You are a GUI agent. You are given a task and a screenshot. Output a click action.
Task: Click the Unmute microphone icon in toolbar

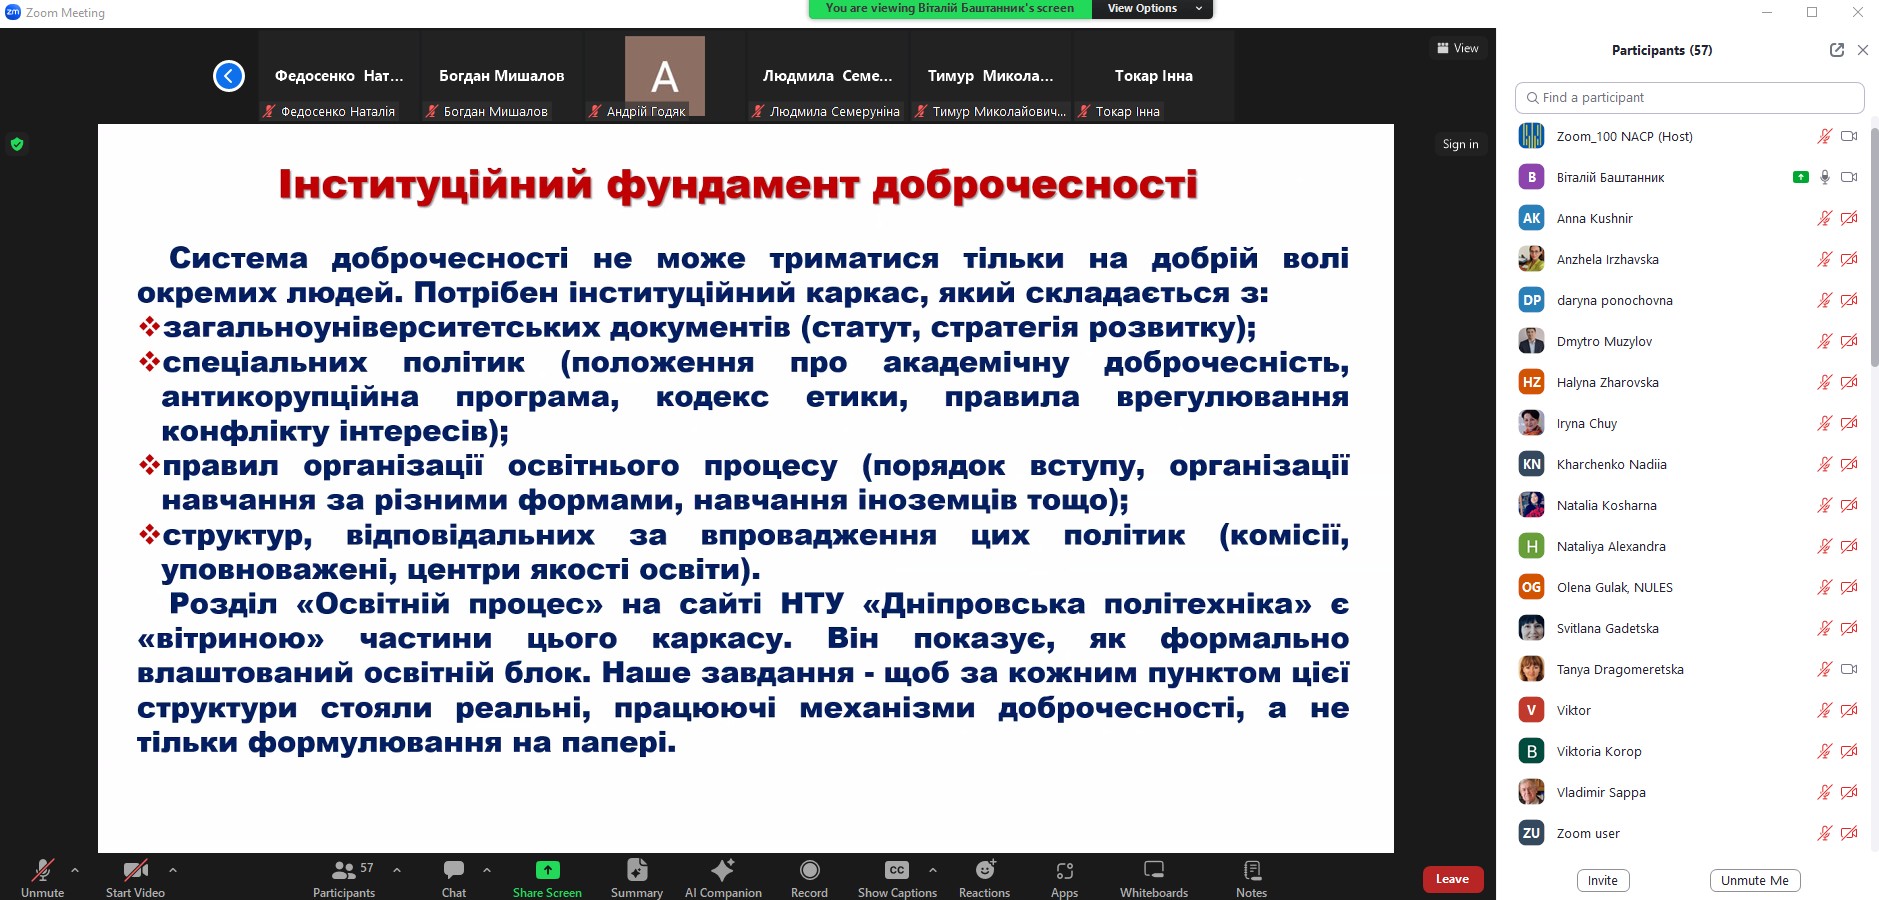[42, 870]
